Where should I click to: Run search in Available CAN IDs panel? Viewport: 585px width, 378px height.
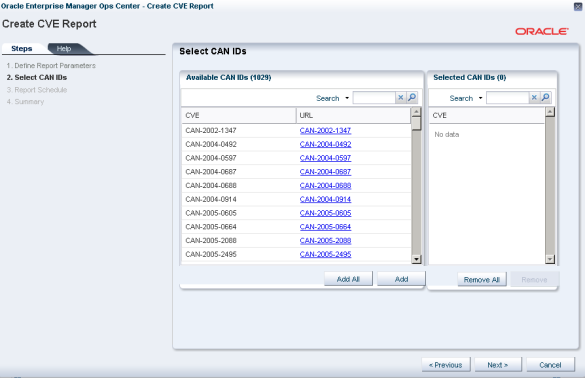(x=412, y=97)
